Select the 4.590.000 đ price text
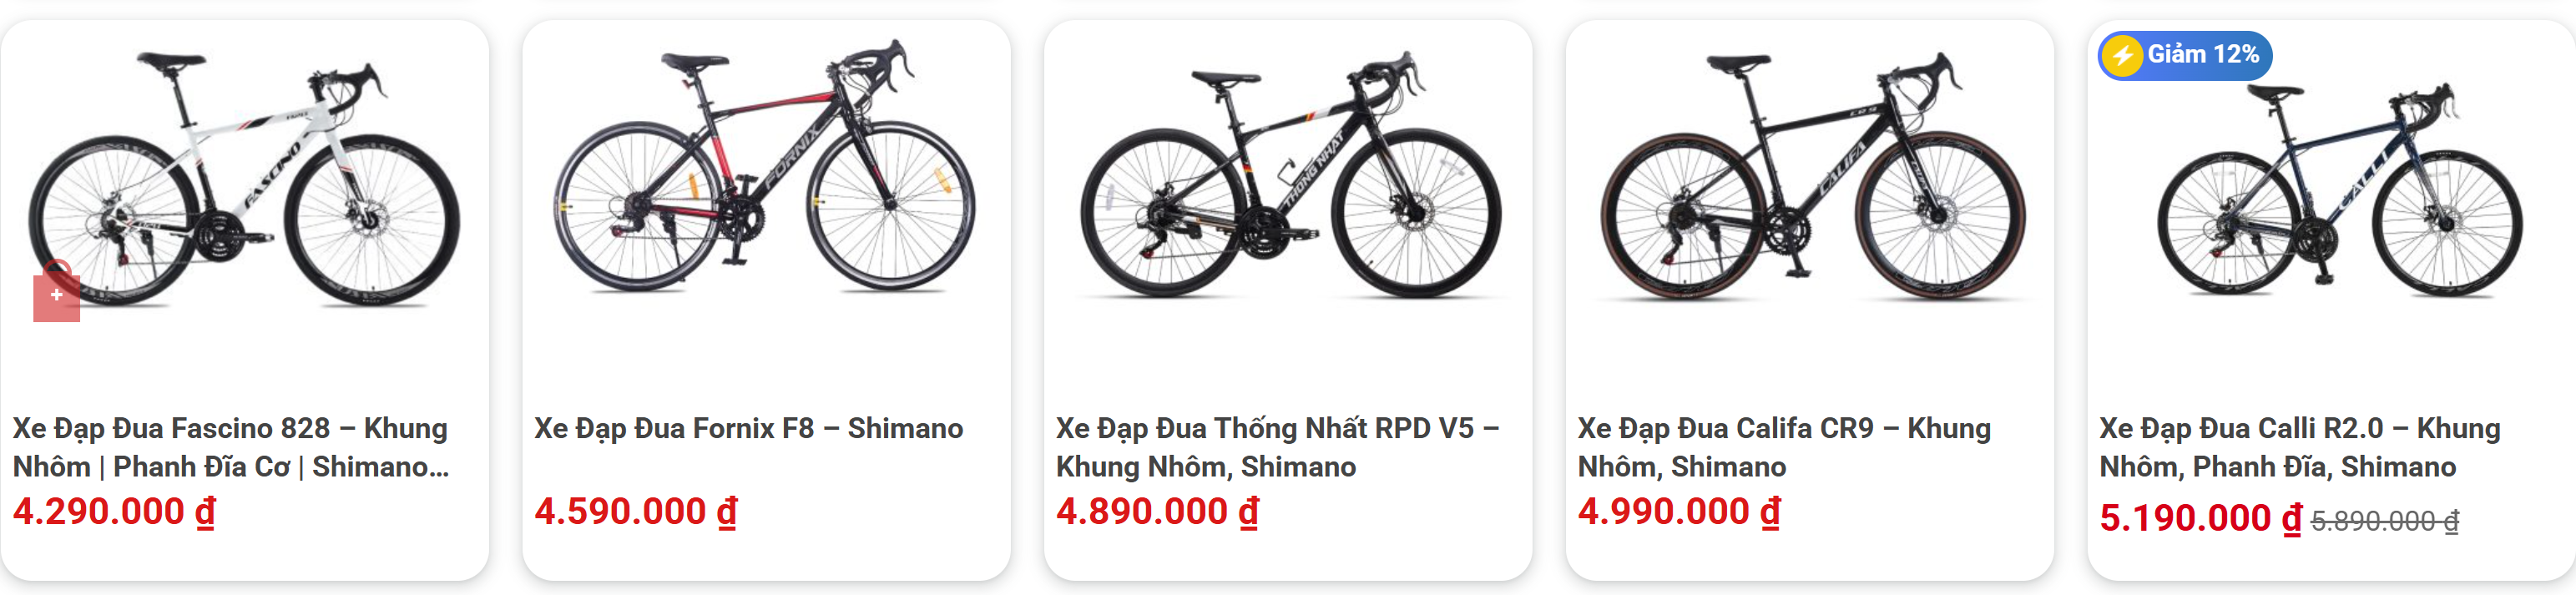Screen dimensions: 2576x595 [636, 511]
